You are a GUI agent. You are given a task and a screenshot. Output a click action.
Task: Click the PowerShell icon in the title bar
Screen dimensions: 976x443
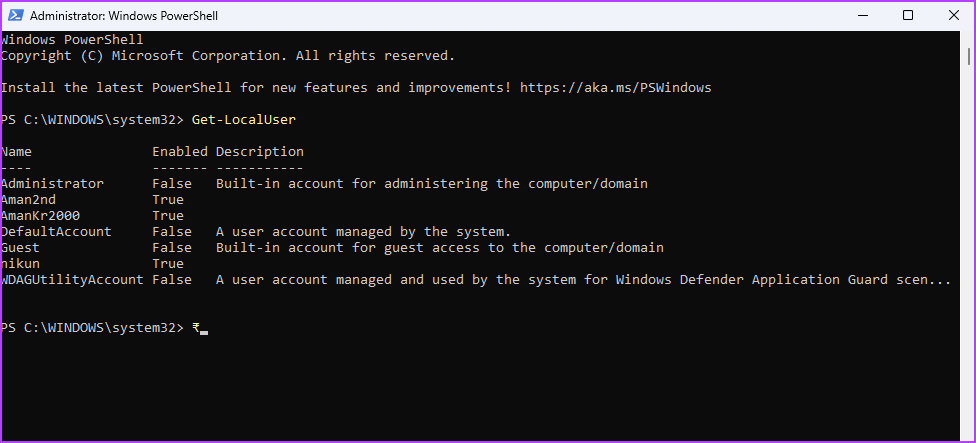click(x=16, y=16)
